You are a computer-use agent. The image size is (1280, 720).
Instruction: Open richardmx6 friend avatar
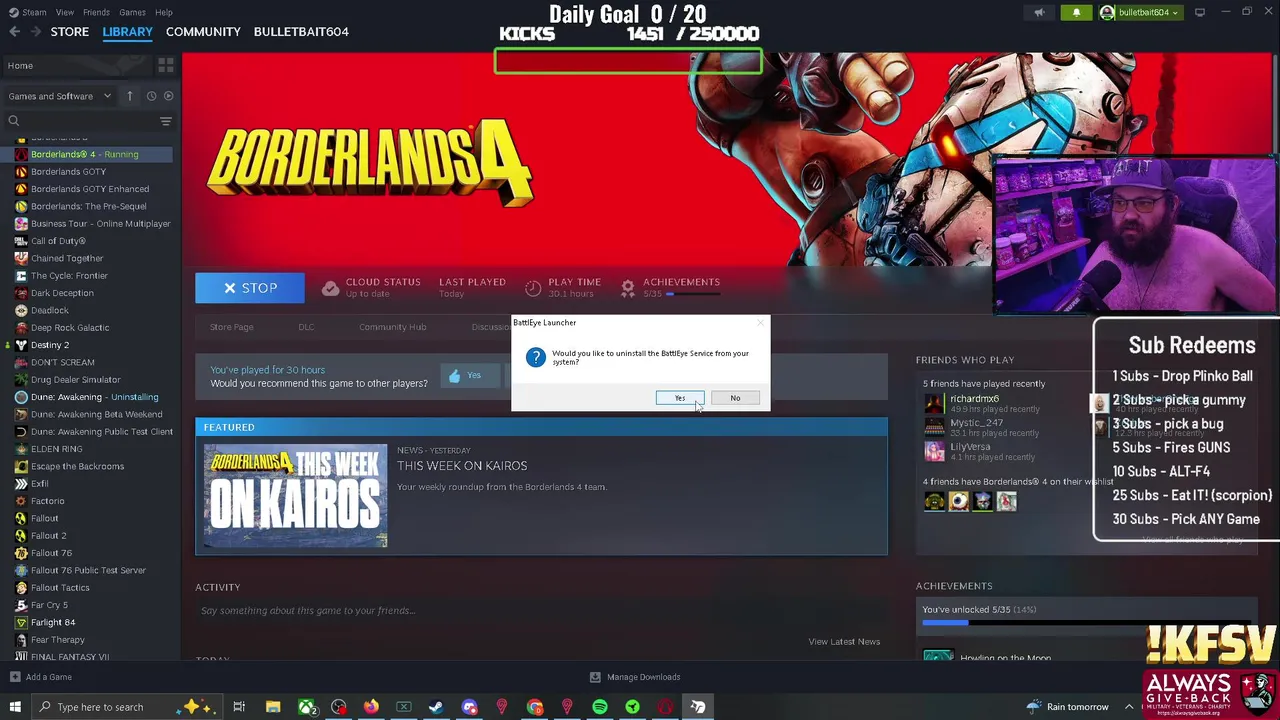pos(934,403)
